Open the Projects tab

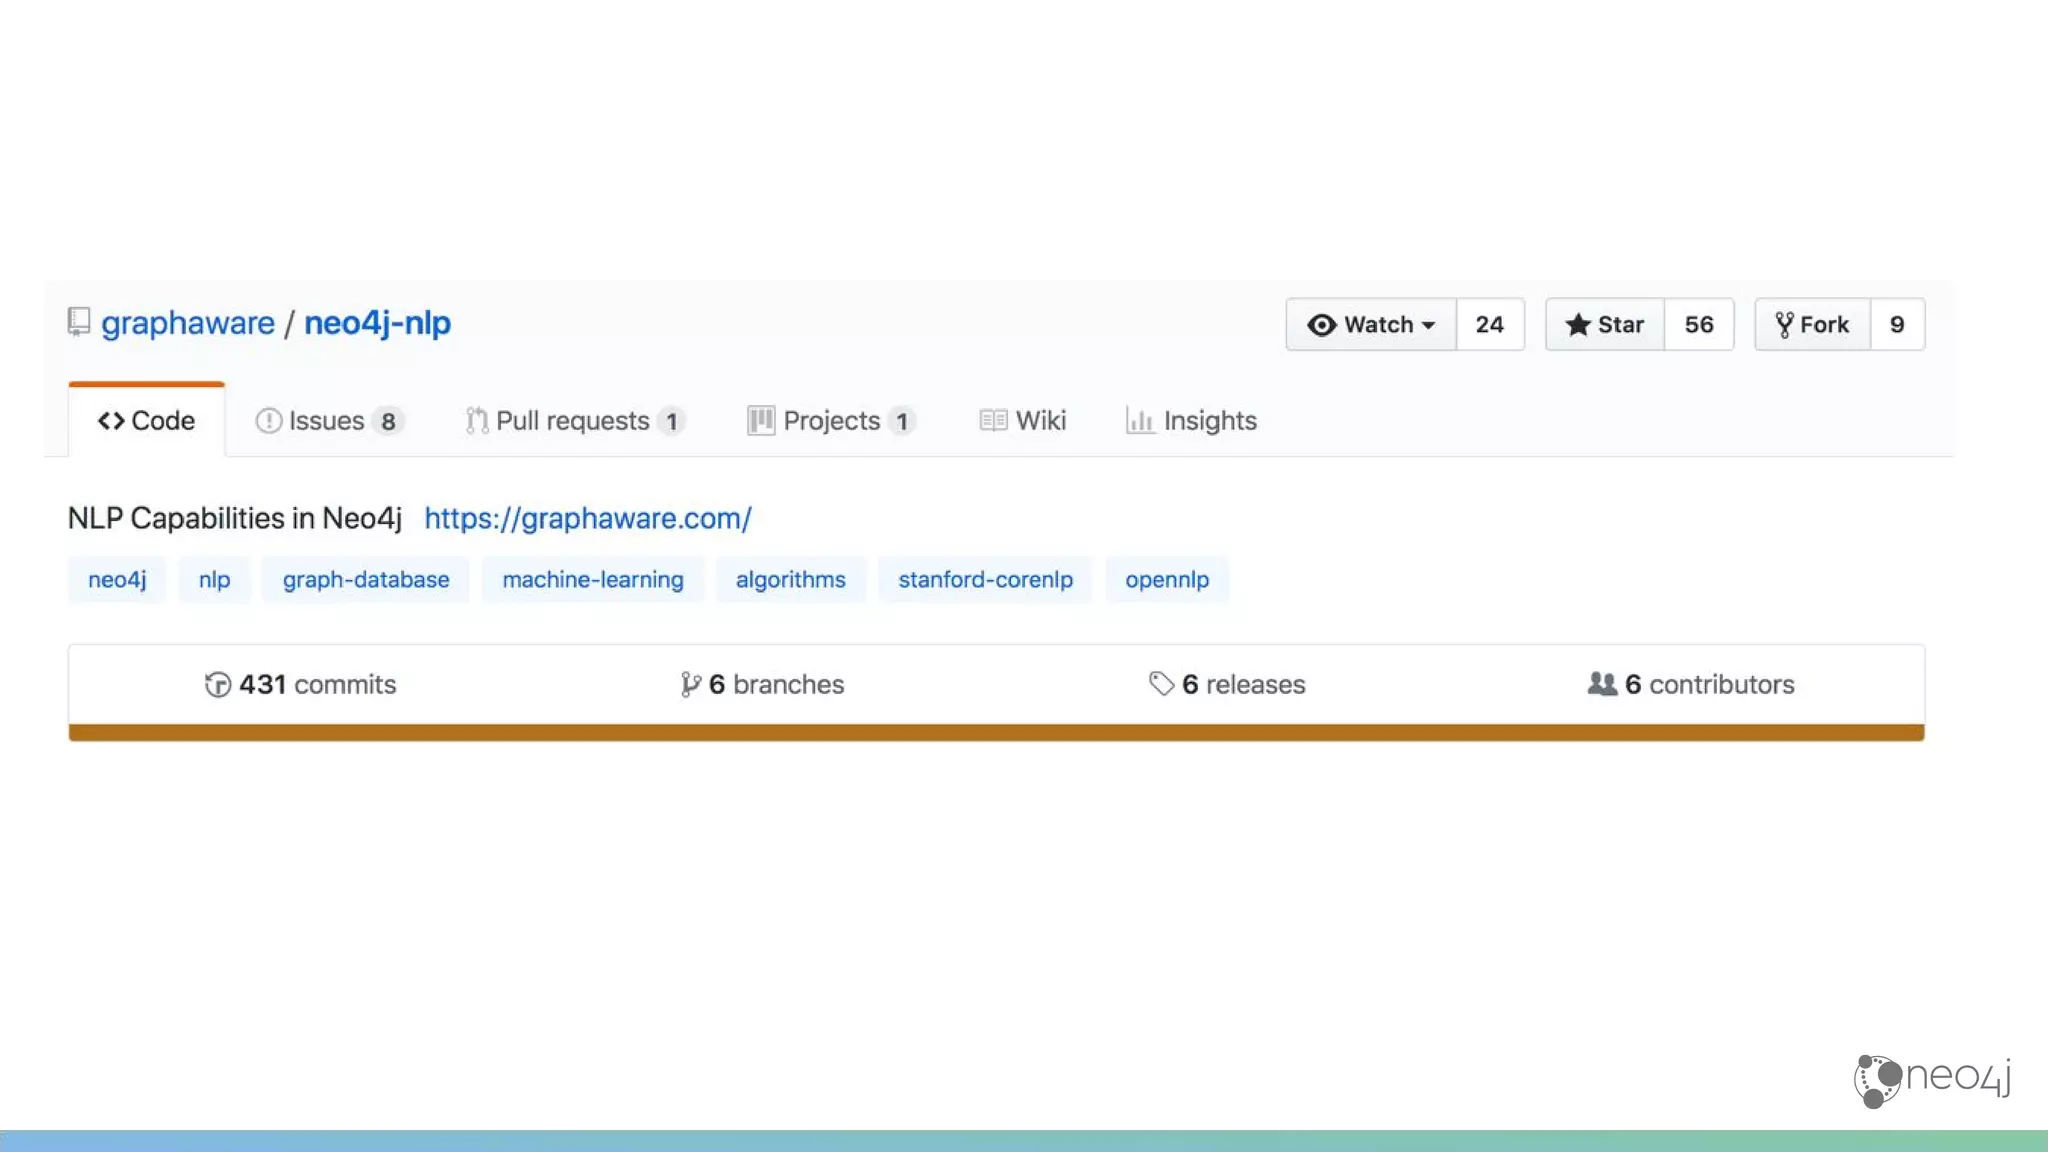pos(830,421)
